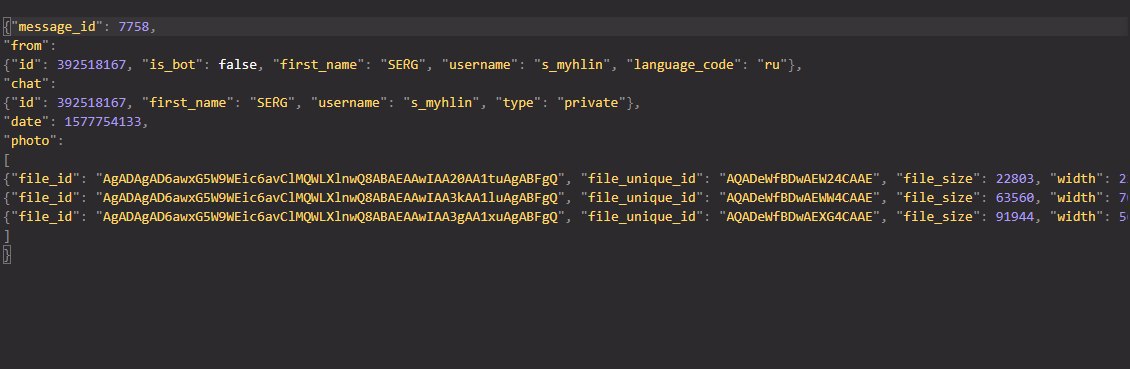Click "SERG" in the from object
The width and height of the screenshot is (1130, 369).
pos(407,65)
